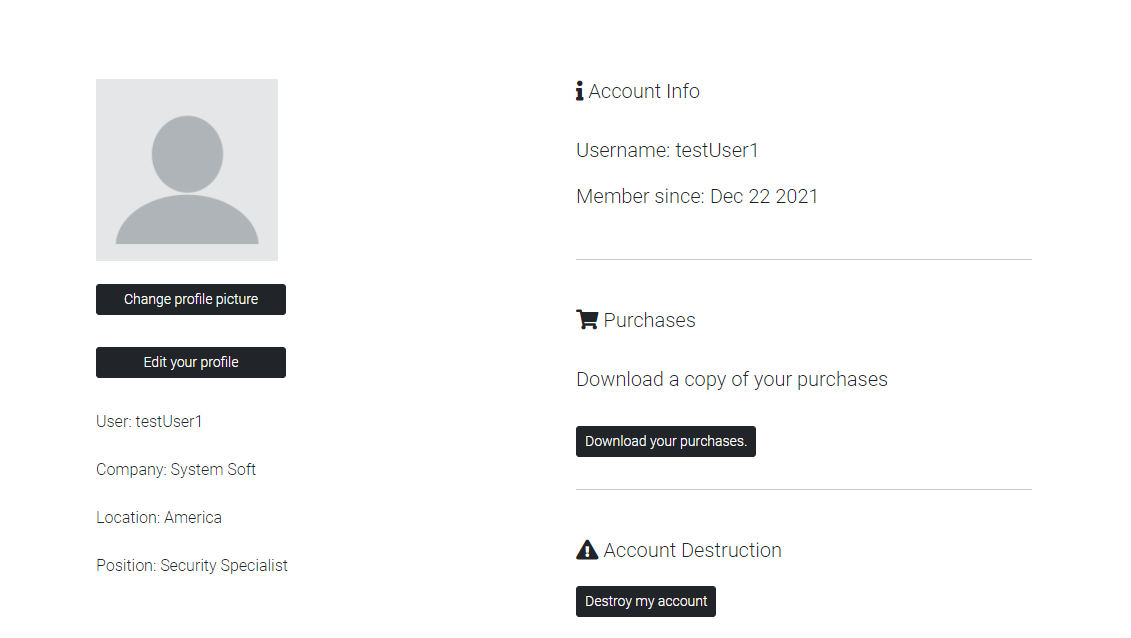The height and width of the screenshot is (638, 1131).
Task: Click the Account Info icon
Action: tap(580, 92)
